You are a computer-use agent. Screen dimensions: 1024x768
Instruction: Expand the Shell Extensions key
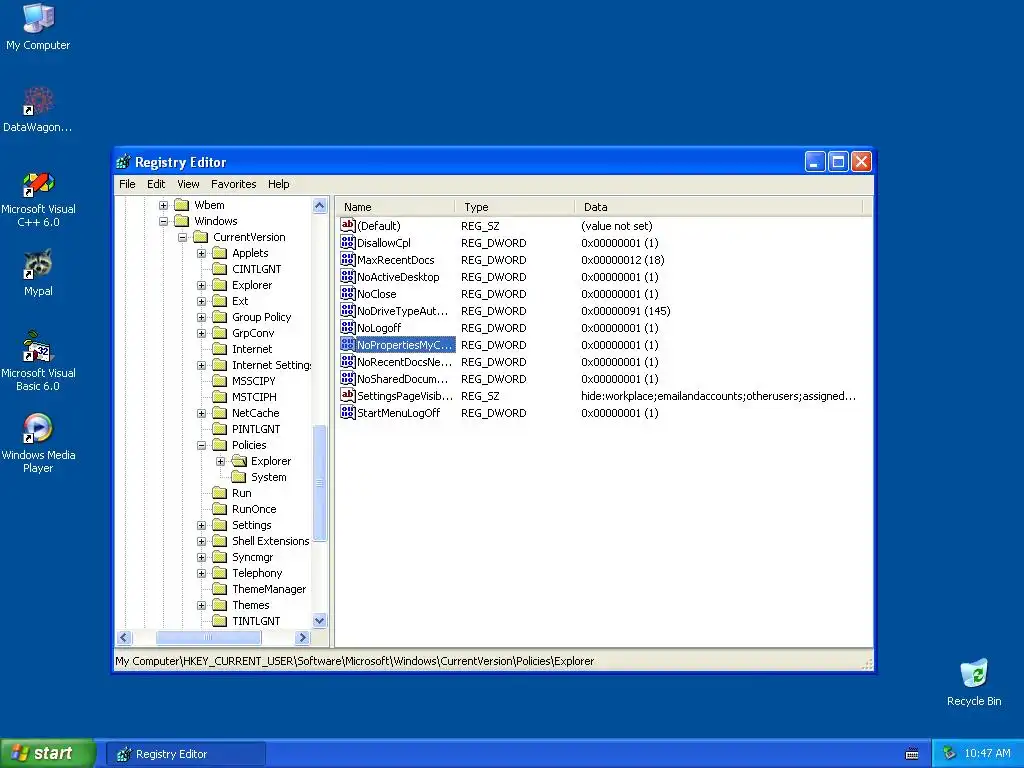click(x=201, y=541)
